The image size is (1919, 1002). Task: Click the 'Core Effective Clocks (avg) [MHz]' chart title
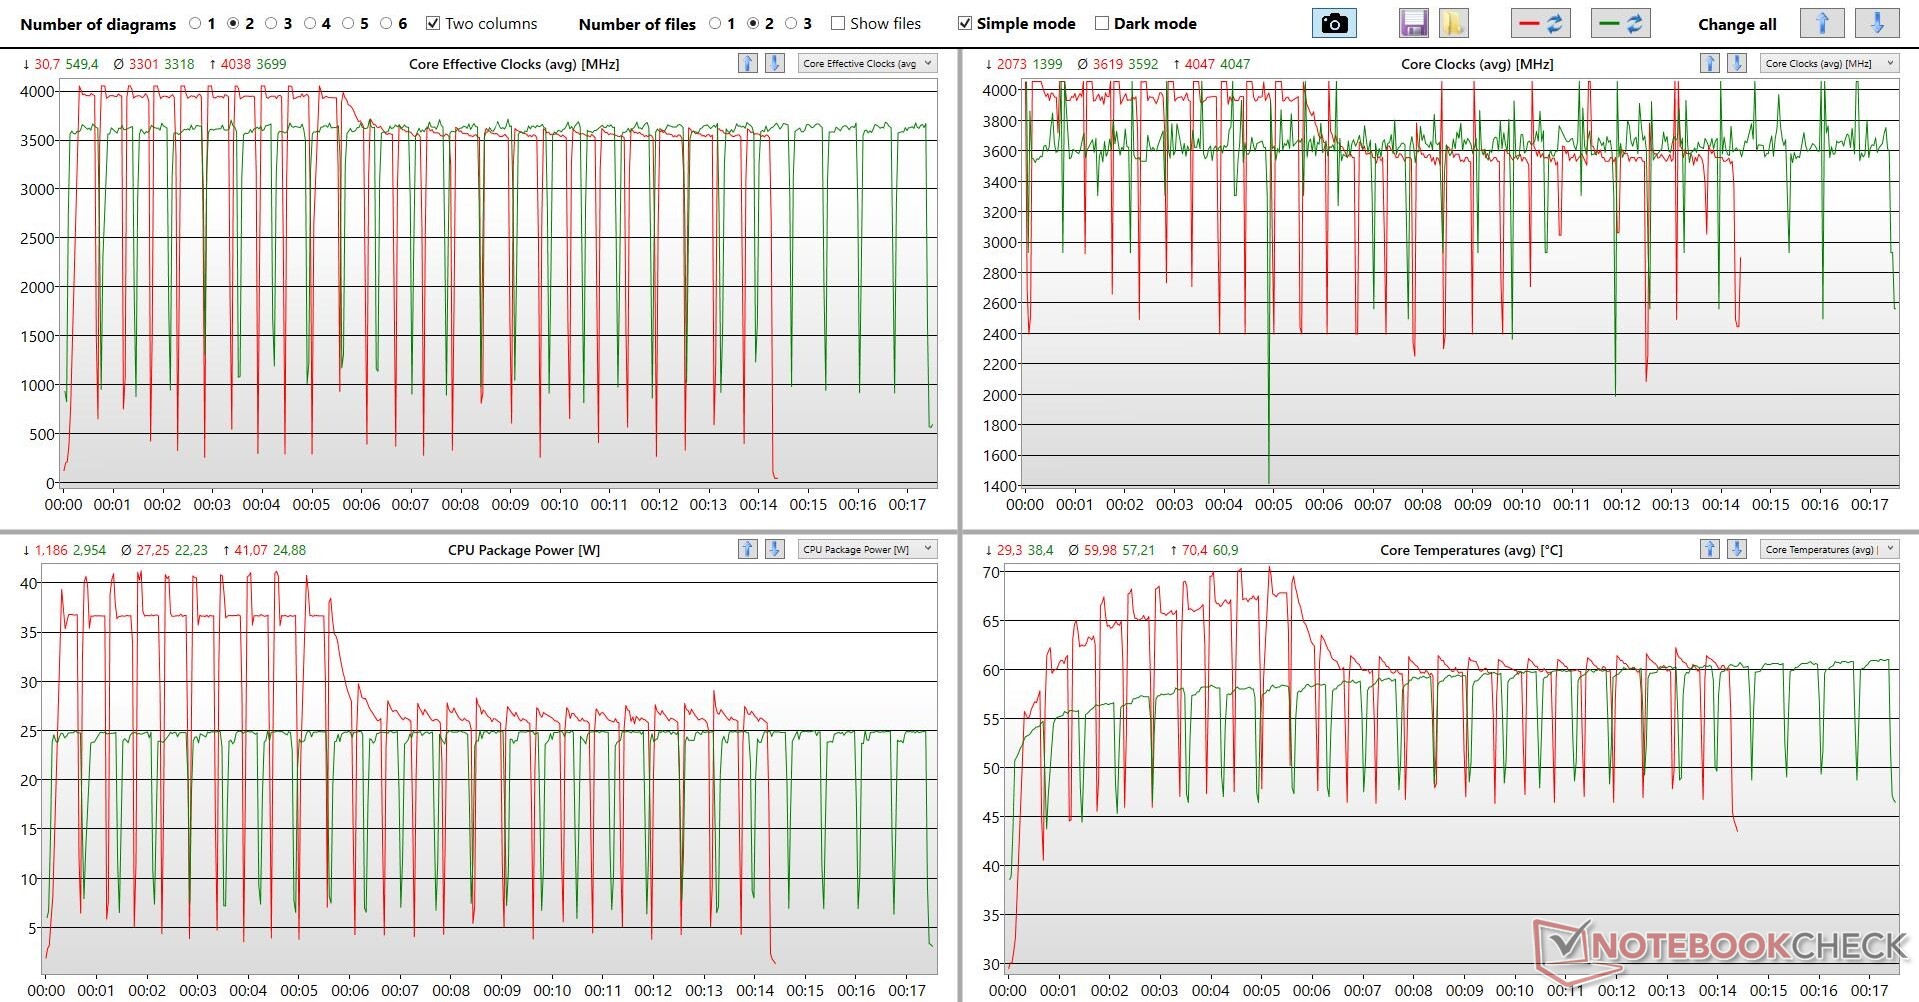[x=514, y=64]
